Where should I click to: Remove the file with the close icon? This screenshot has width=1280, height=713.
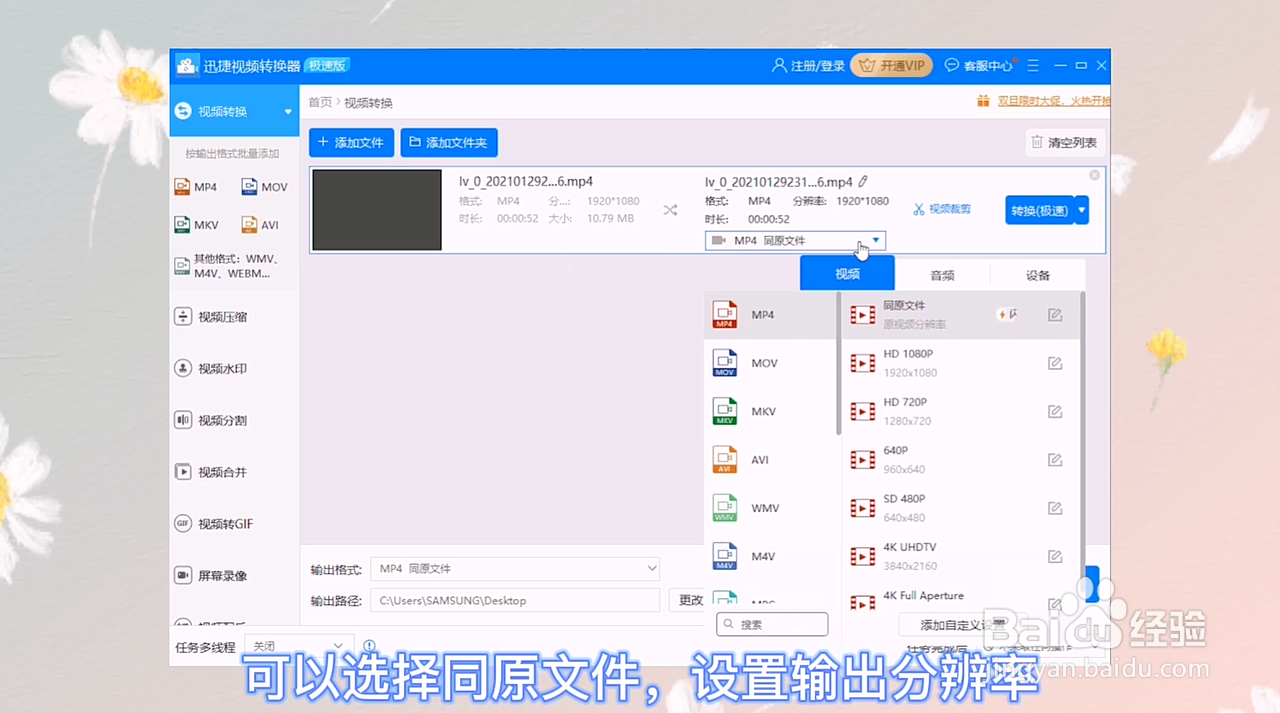tap(1094, 175)
